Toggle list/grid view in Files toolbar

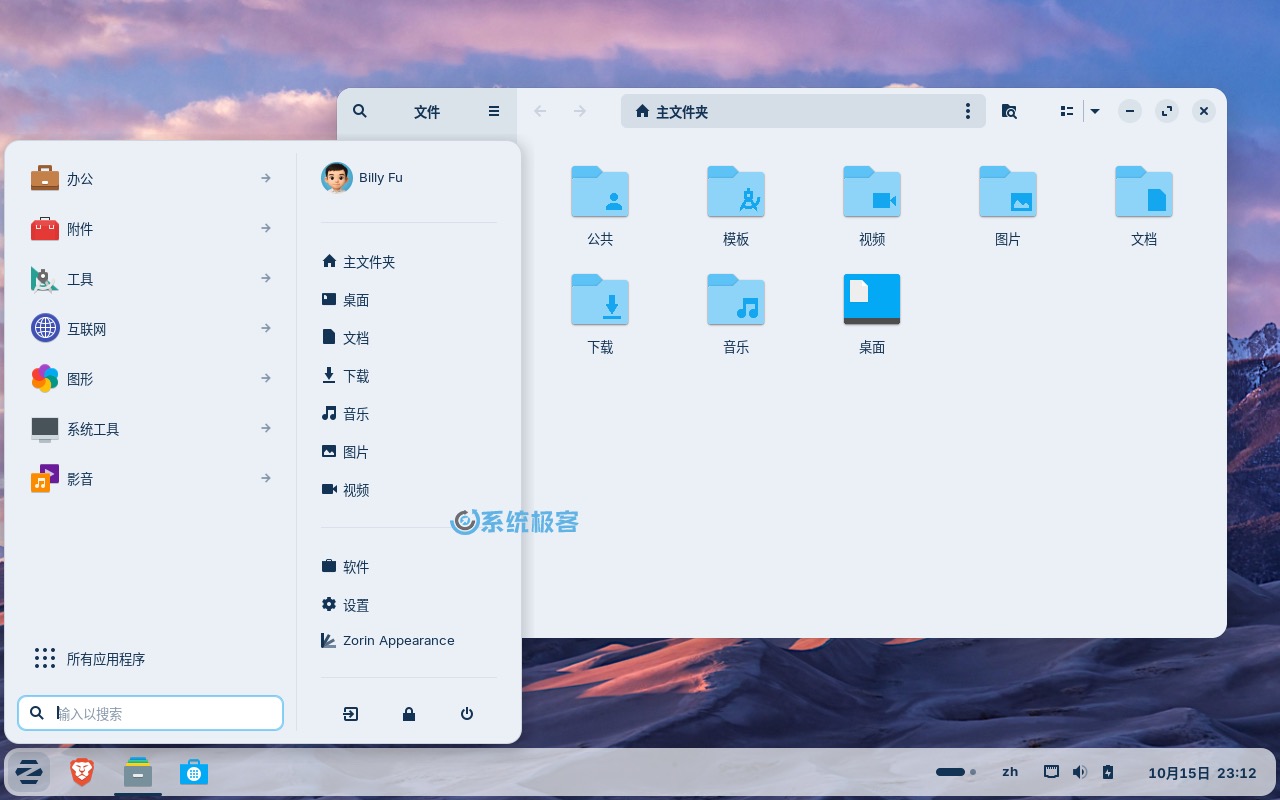pos(1067,112)
